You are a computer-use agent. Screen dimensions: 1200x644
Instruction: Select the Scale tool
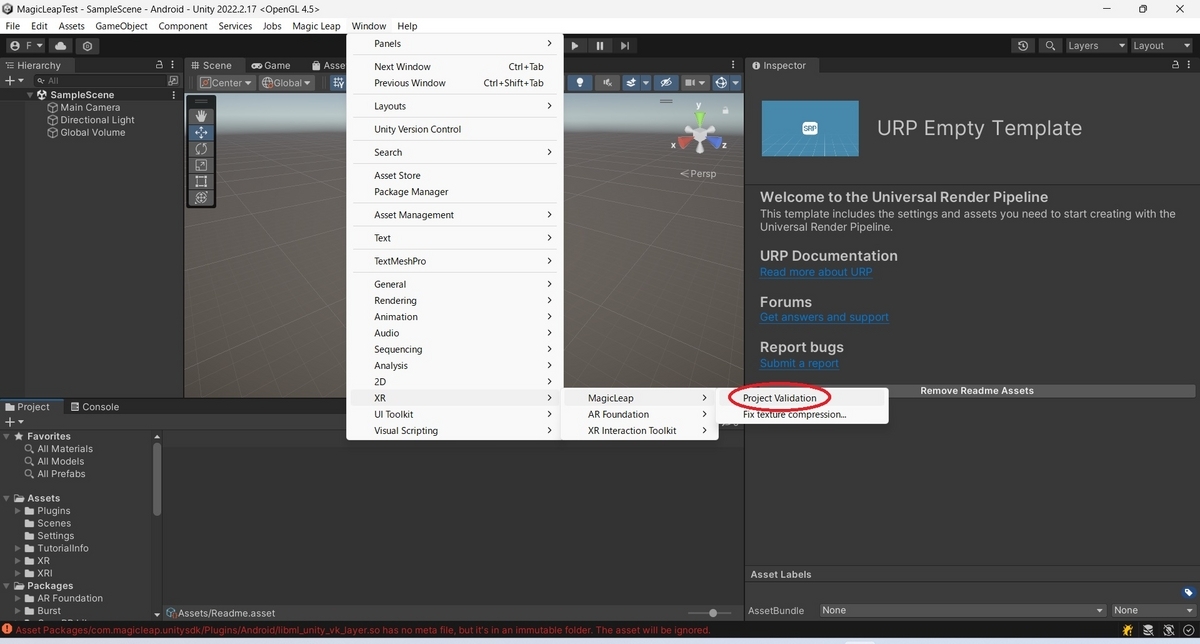[201, 165]
